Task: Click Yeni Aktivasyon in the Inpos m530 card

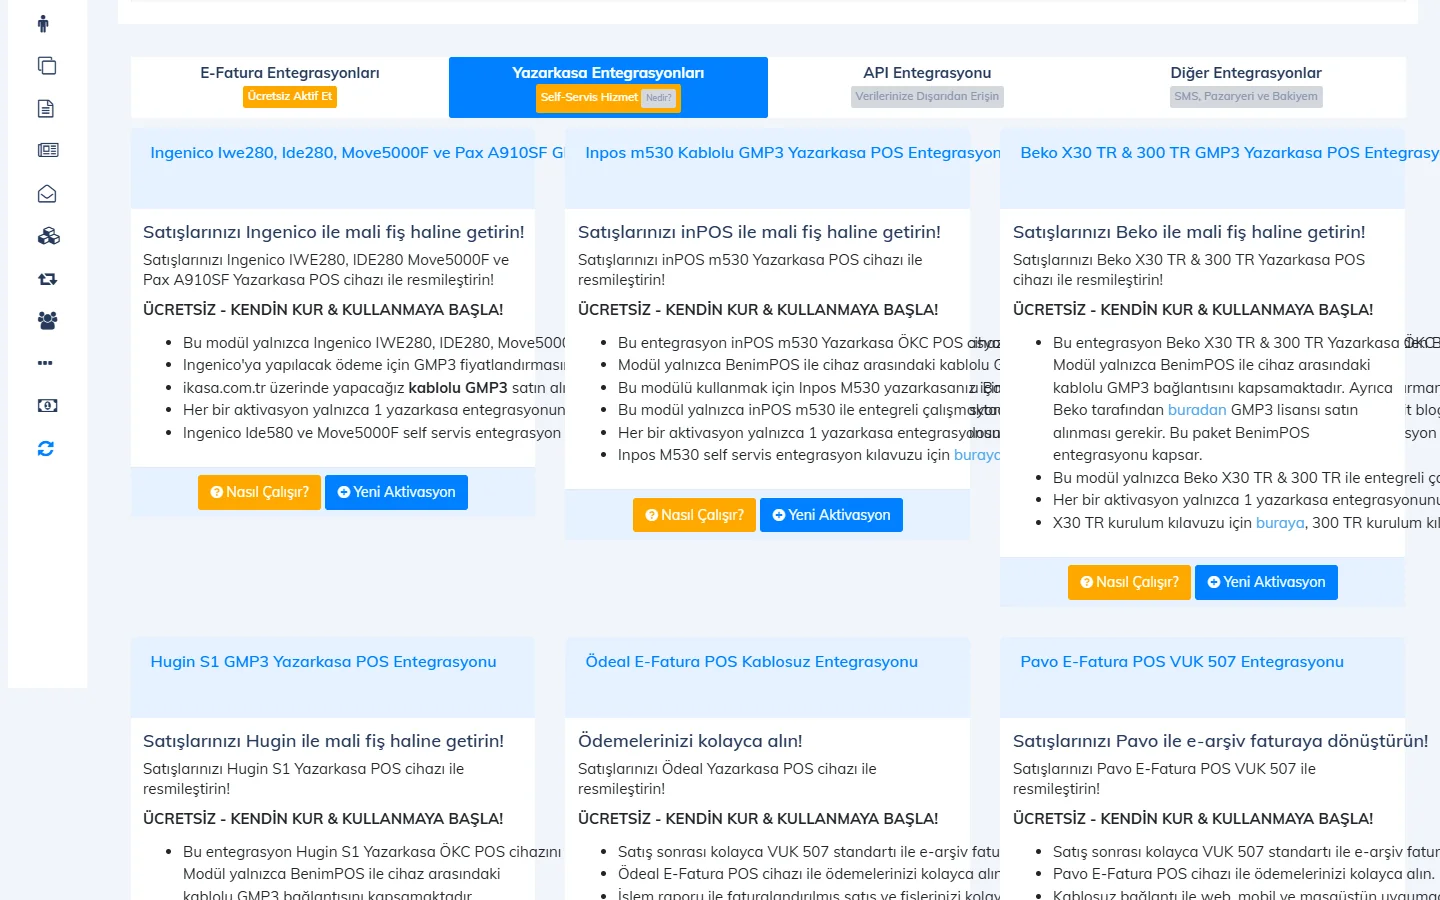Action: pyautogui.click(x=831, y=515)
